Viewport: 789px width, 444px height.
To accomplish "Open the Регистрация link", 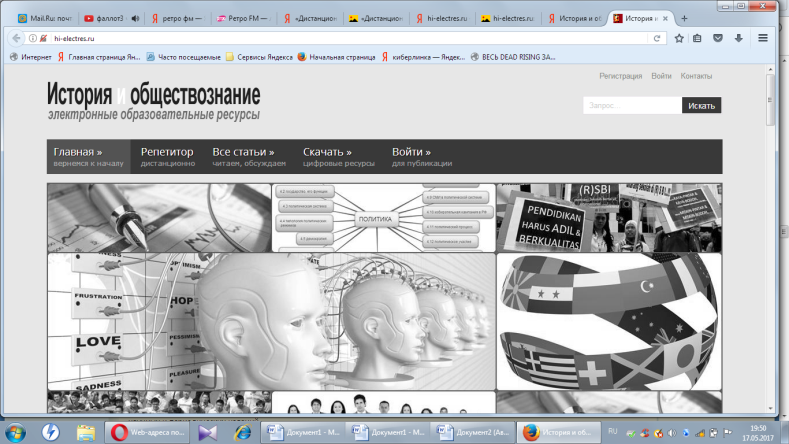I will (620, 76).
